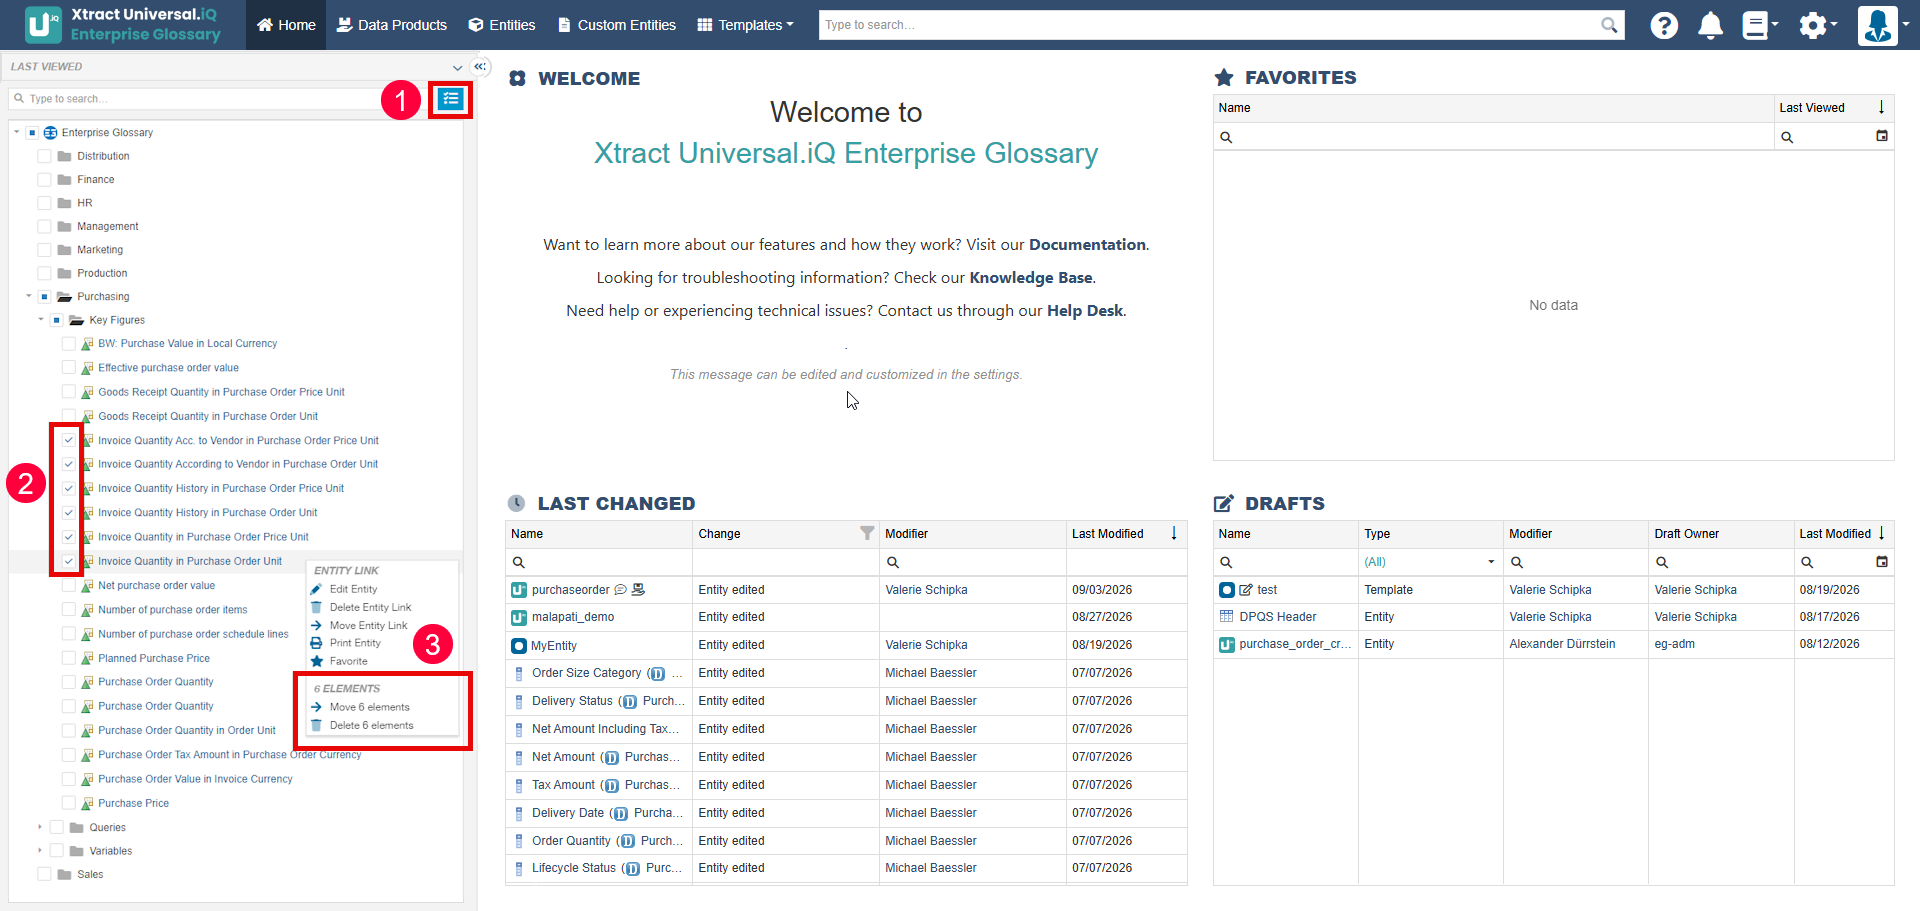Viewport: 1920px width, 911px height.
Task: Go to Home tab
Action: [x=286, y=25]
